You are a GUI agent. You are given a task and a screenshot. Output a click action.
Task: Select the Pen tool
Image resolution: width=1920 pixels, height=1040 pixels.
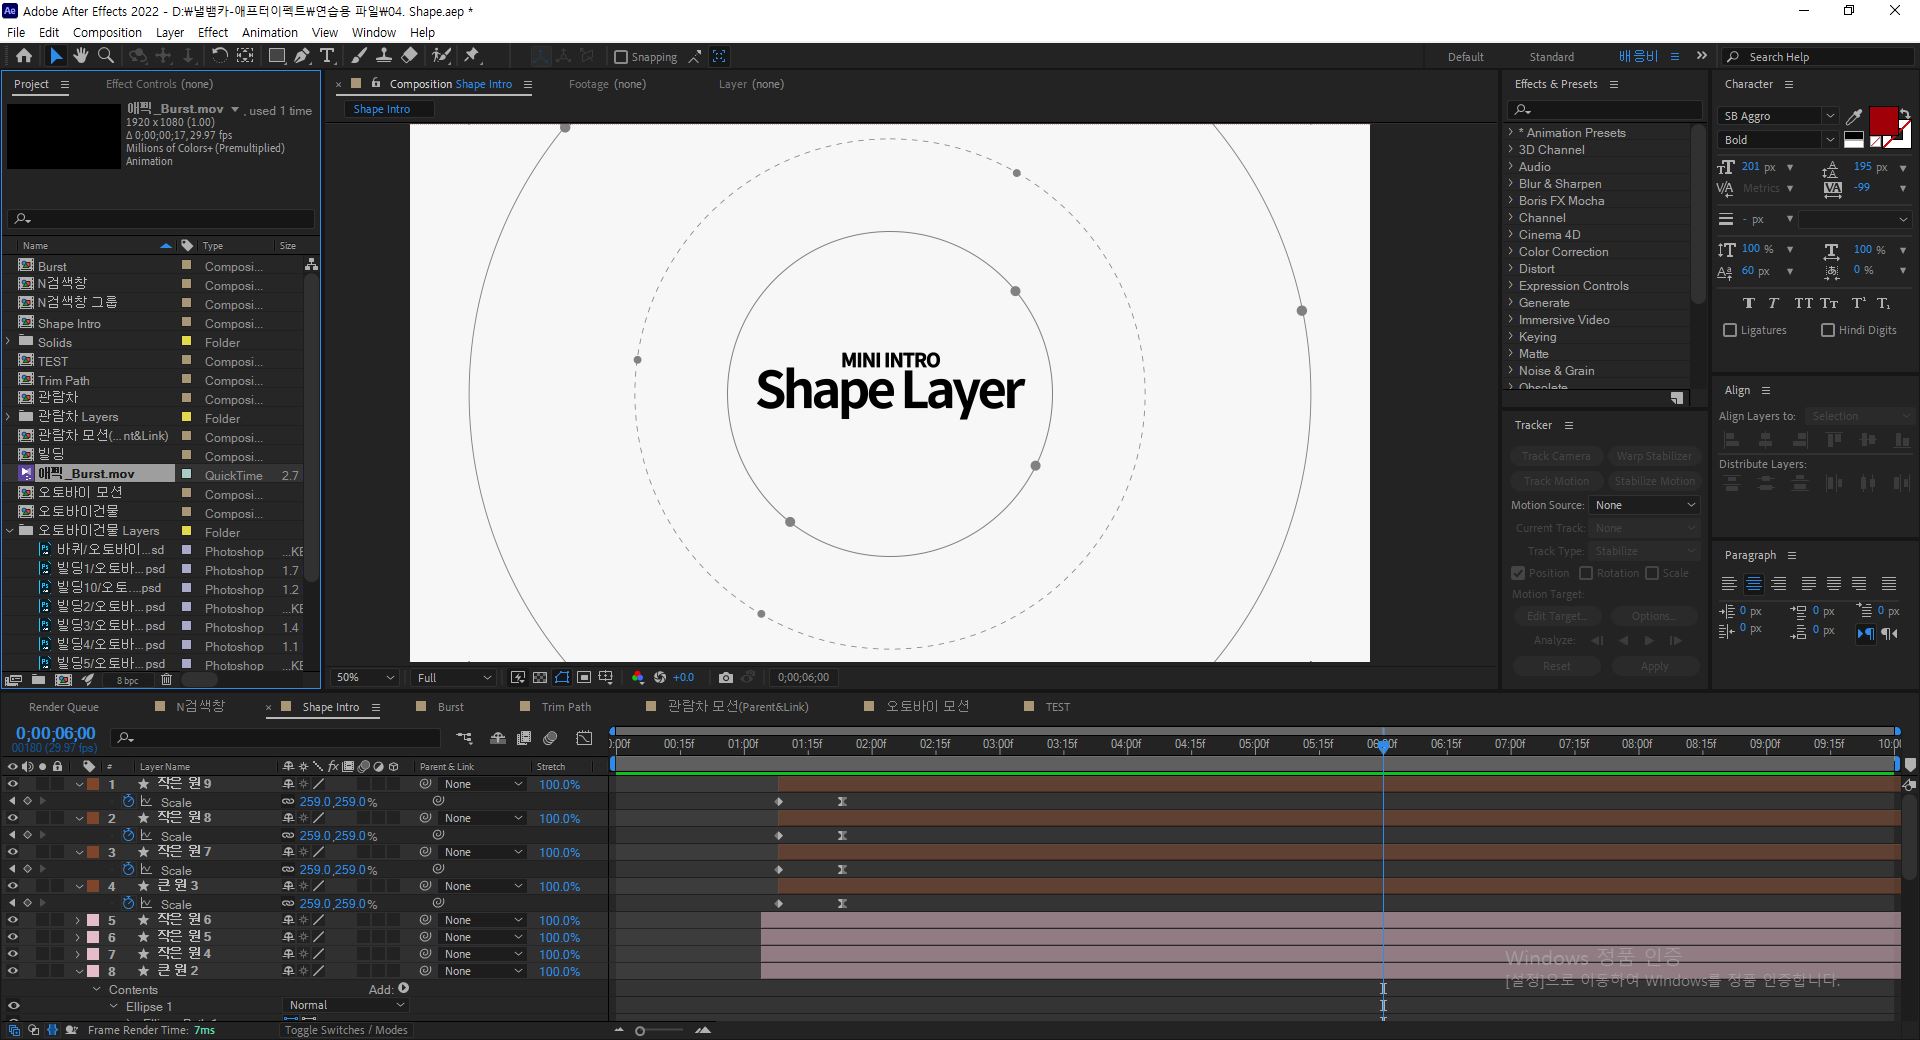point(301,56)
